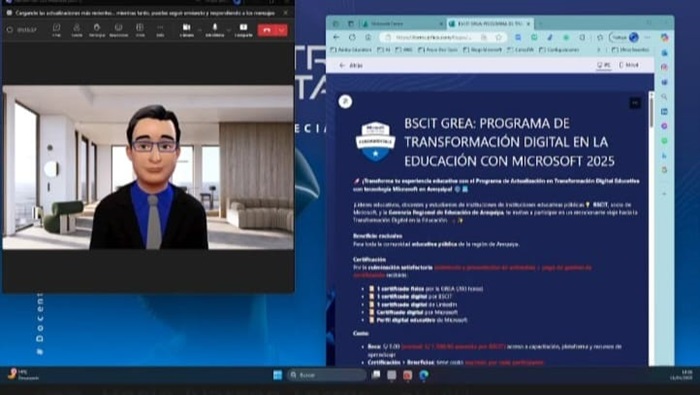Toggle the Micrófono mute button
The width and height of the screenshot is (700, 395).
point(215,30)
